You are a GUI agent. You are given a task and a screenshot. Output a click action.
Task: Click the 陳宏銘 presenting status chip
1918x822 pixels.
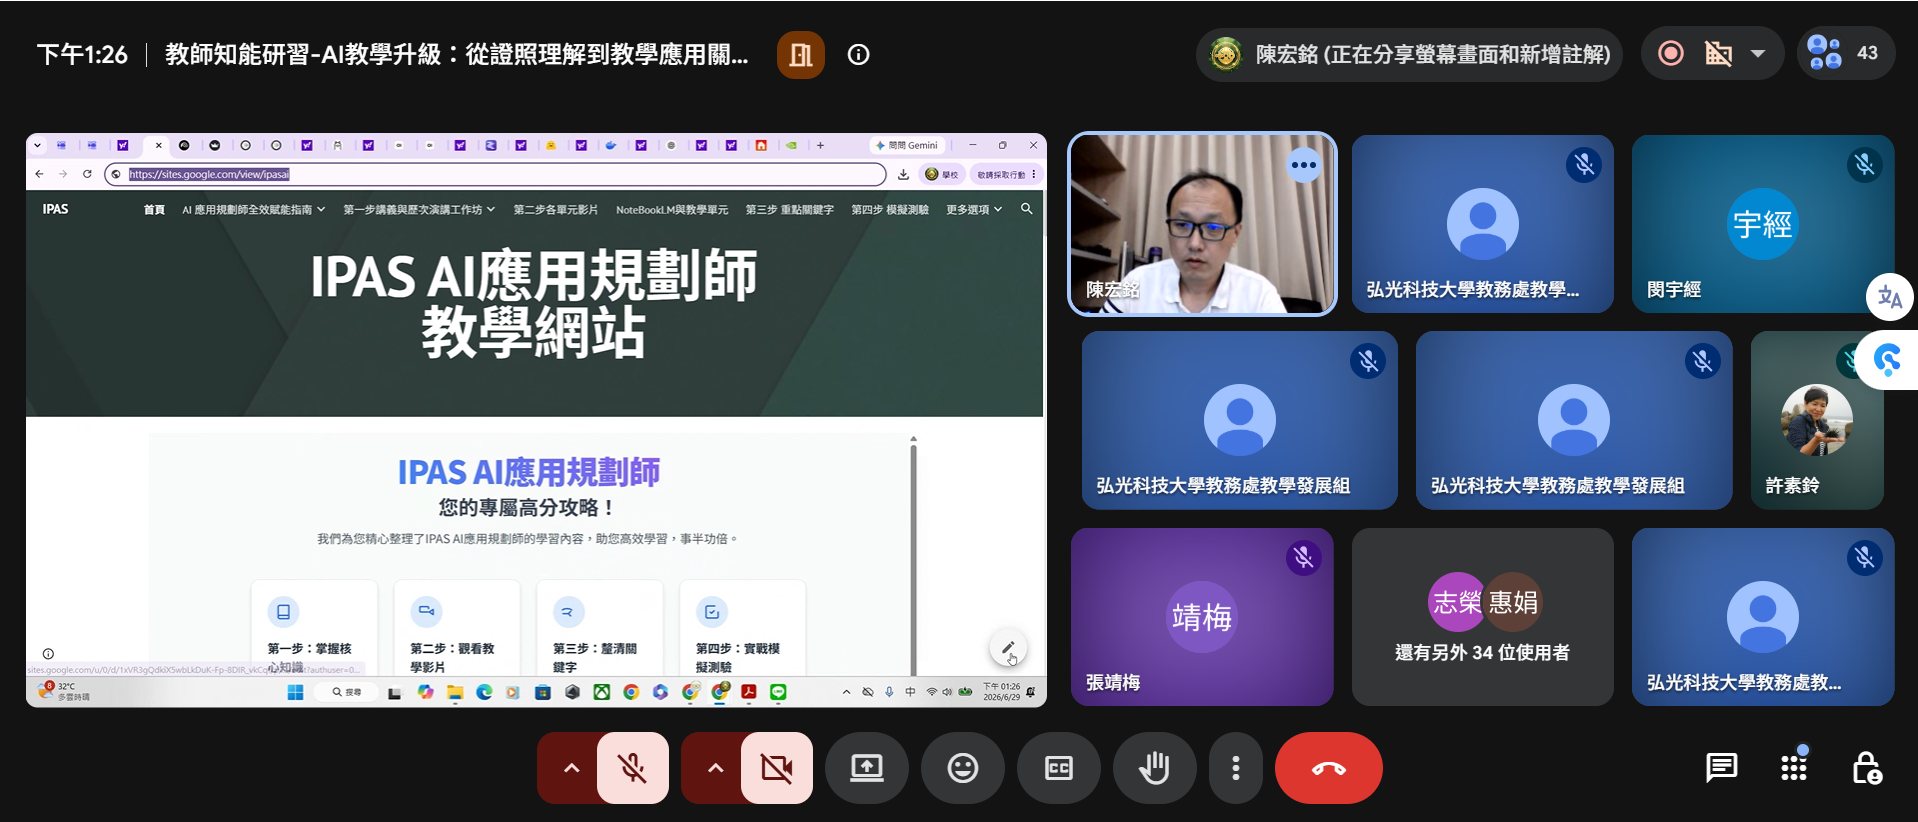pyautogui.click(x=1409, y=54)
